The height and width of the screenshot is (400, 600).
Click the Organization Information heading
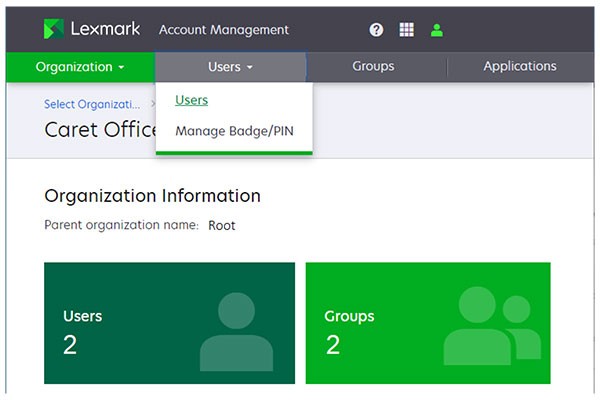(x=152, y=196)
